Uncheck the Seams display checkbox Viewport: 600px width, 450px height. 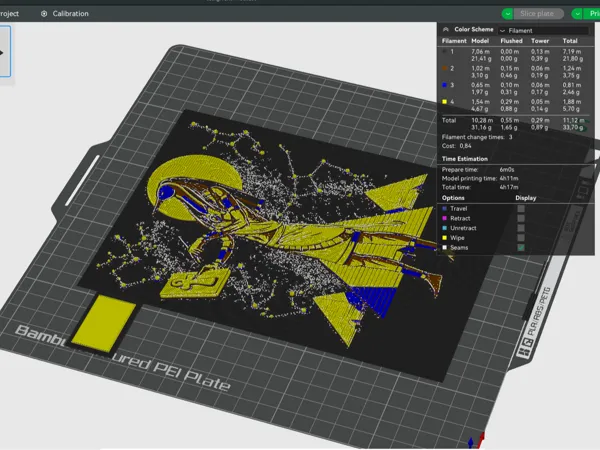coord(521,248)
